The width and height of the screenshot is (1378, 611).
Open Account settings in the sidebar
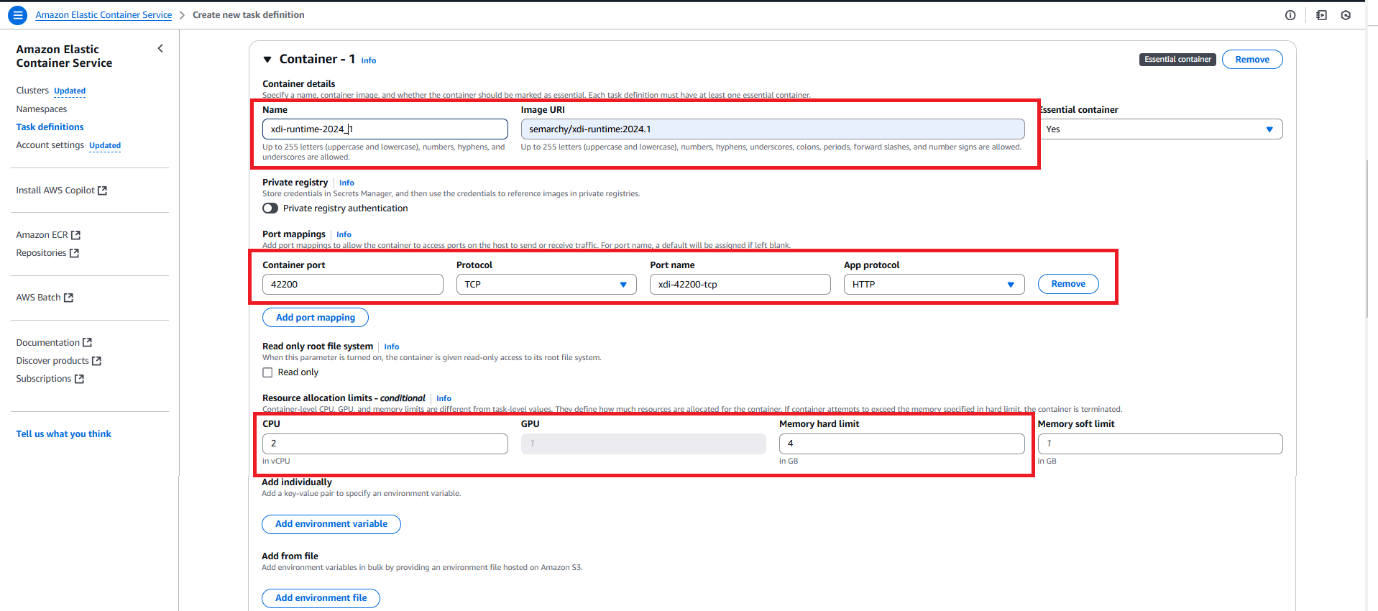click(50, 145)
